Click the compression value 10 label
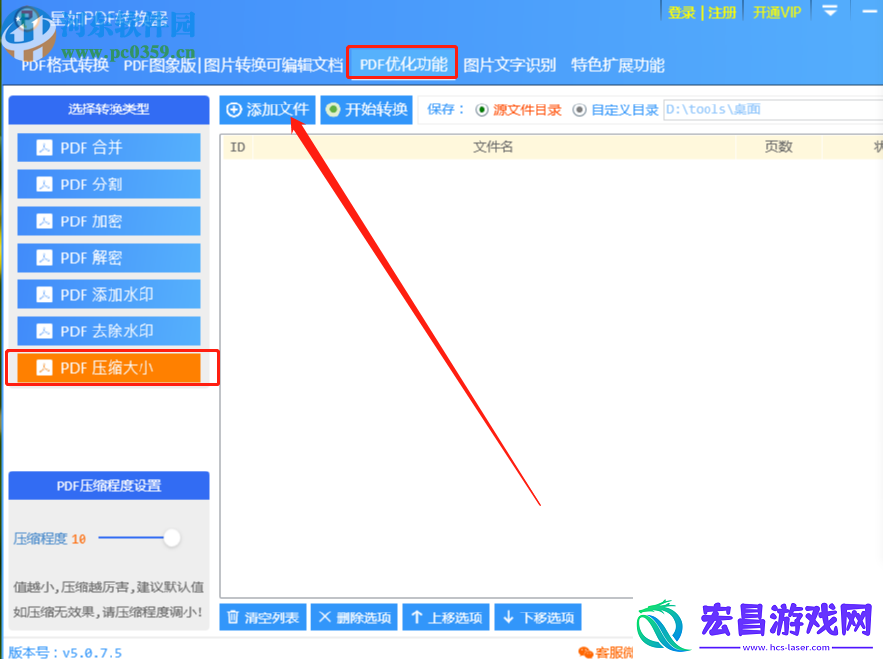883x659 pixels. (x=79, y=539)
